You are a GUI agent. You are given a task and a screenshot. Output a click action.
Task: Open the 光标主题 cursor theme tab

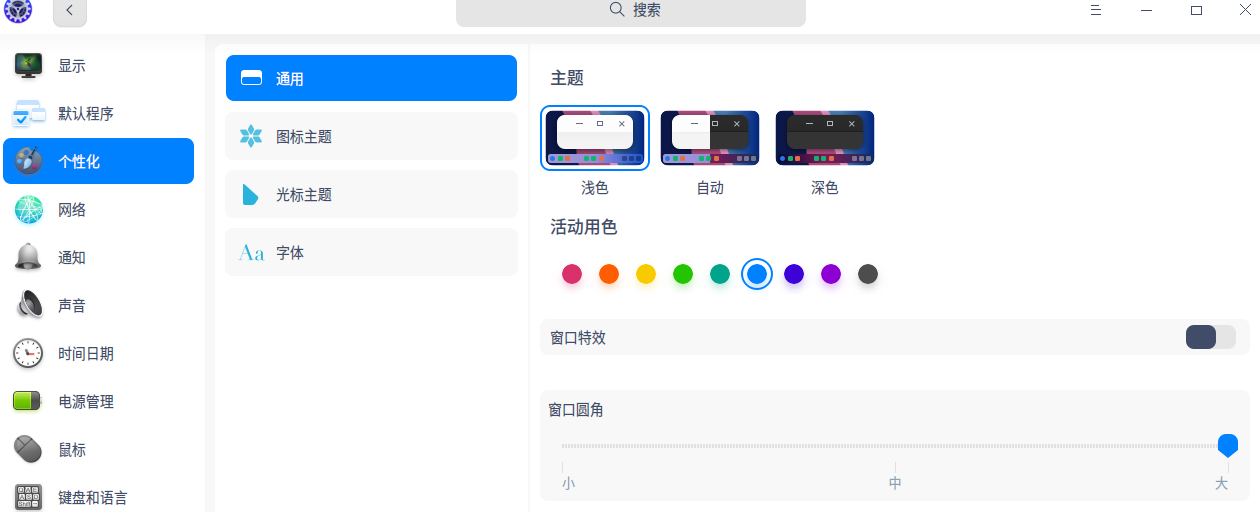pos(371,194)
